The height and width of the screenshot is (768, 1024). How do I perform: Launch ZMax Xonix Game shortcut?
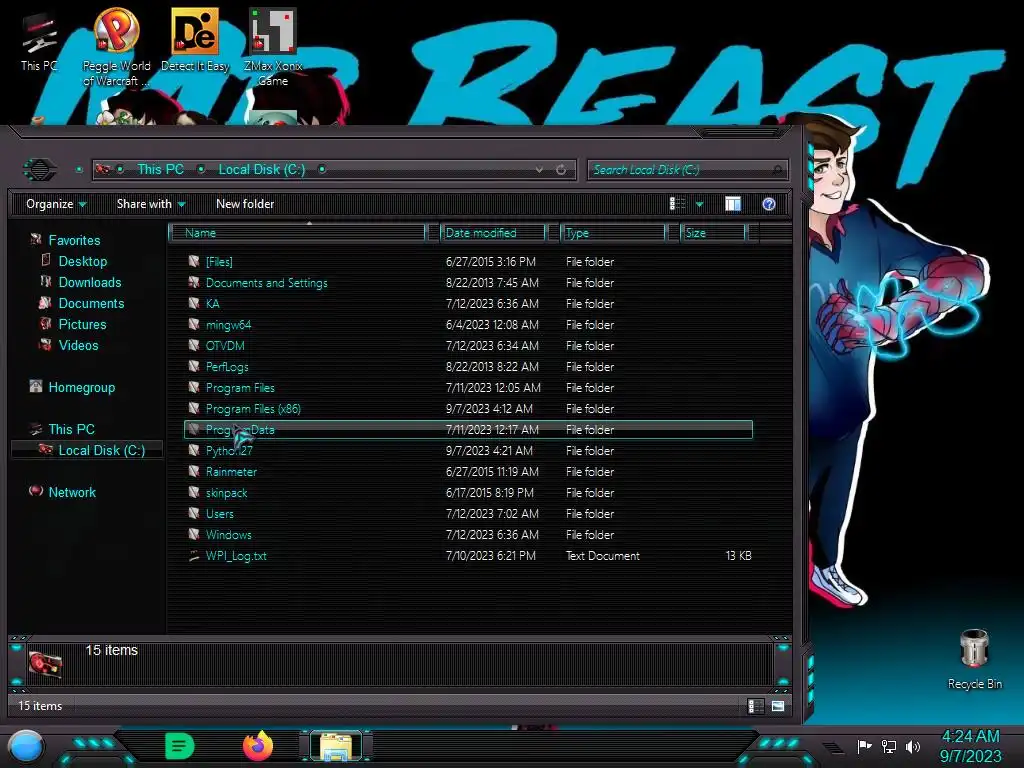(273, 47)
